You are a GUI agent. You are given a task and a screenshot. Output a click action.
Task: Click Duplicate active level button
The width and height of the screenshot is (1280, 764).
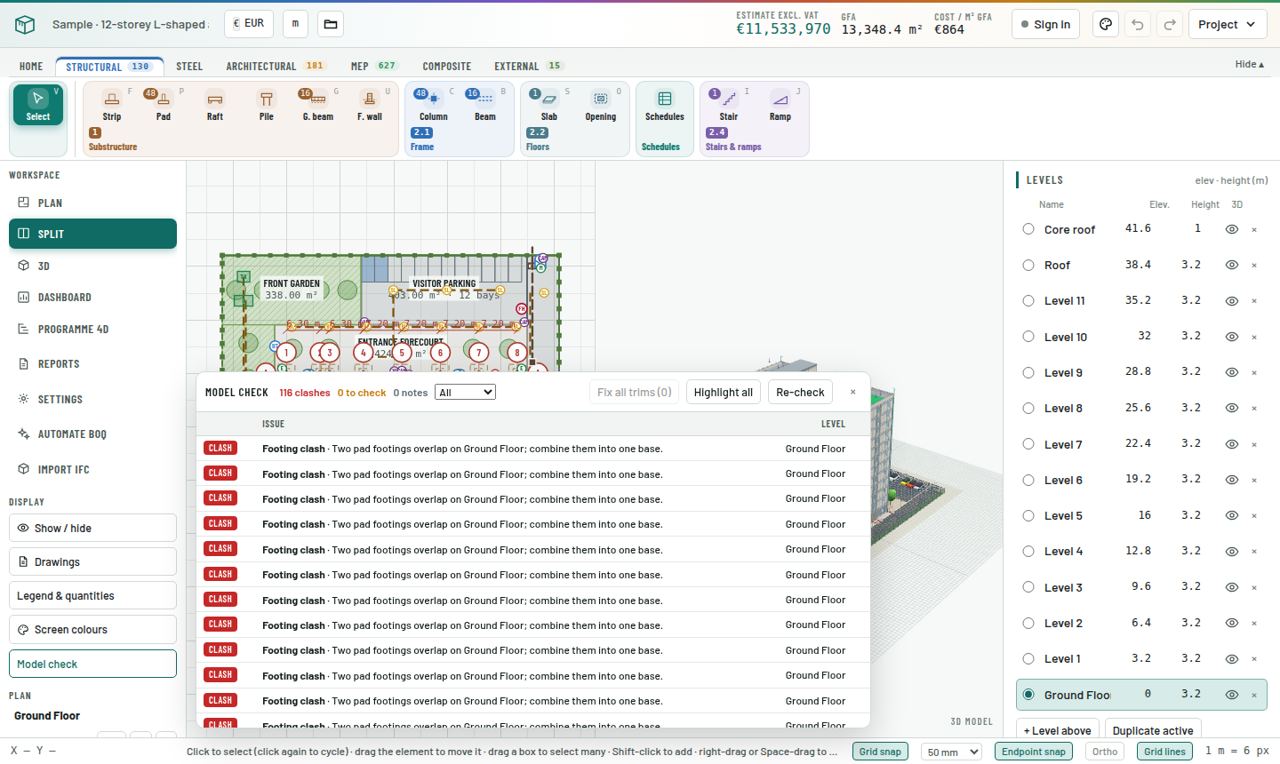[1152, 730]
